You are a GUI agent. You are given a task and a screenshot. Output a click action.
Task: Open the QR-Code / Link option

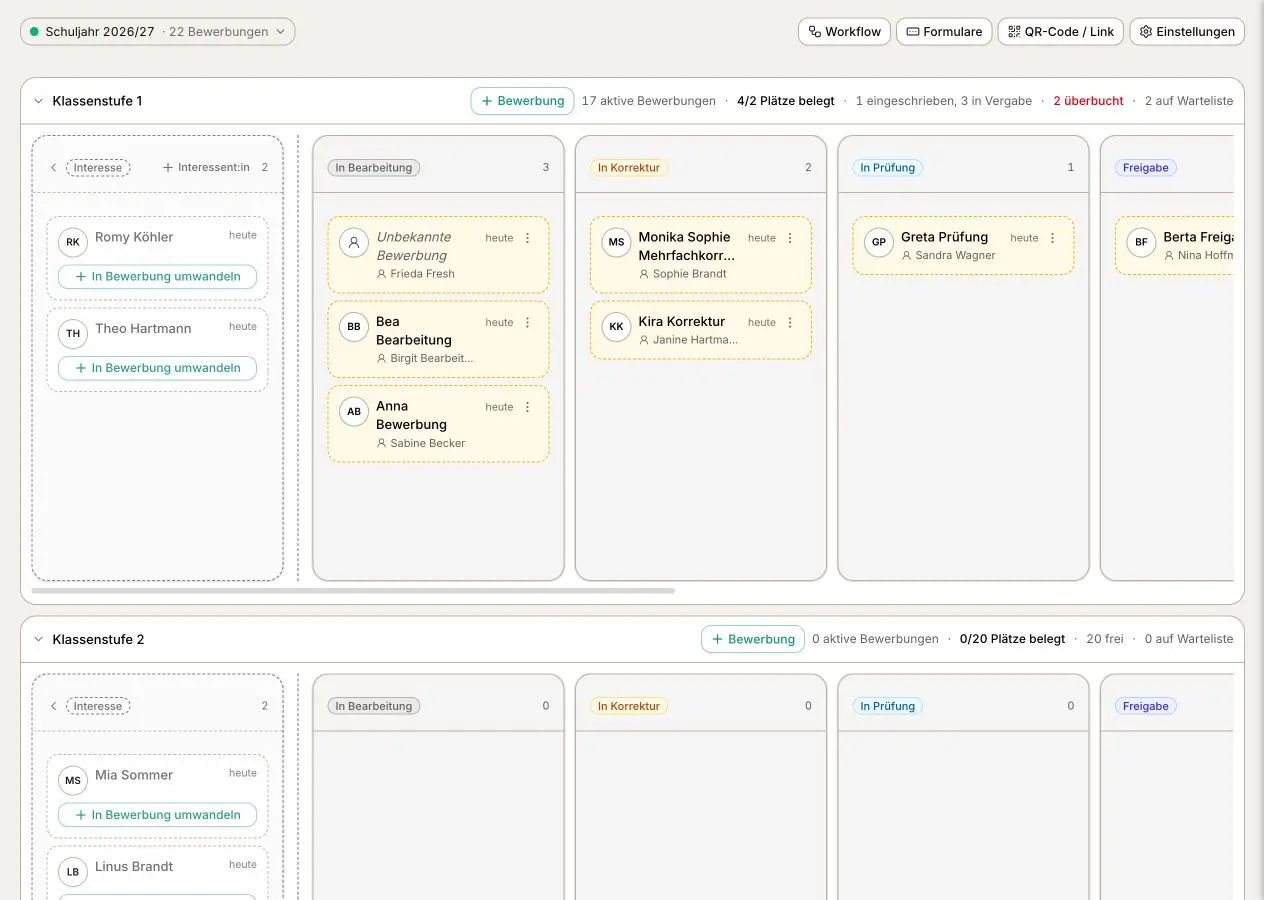[1061, 32]
